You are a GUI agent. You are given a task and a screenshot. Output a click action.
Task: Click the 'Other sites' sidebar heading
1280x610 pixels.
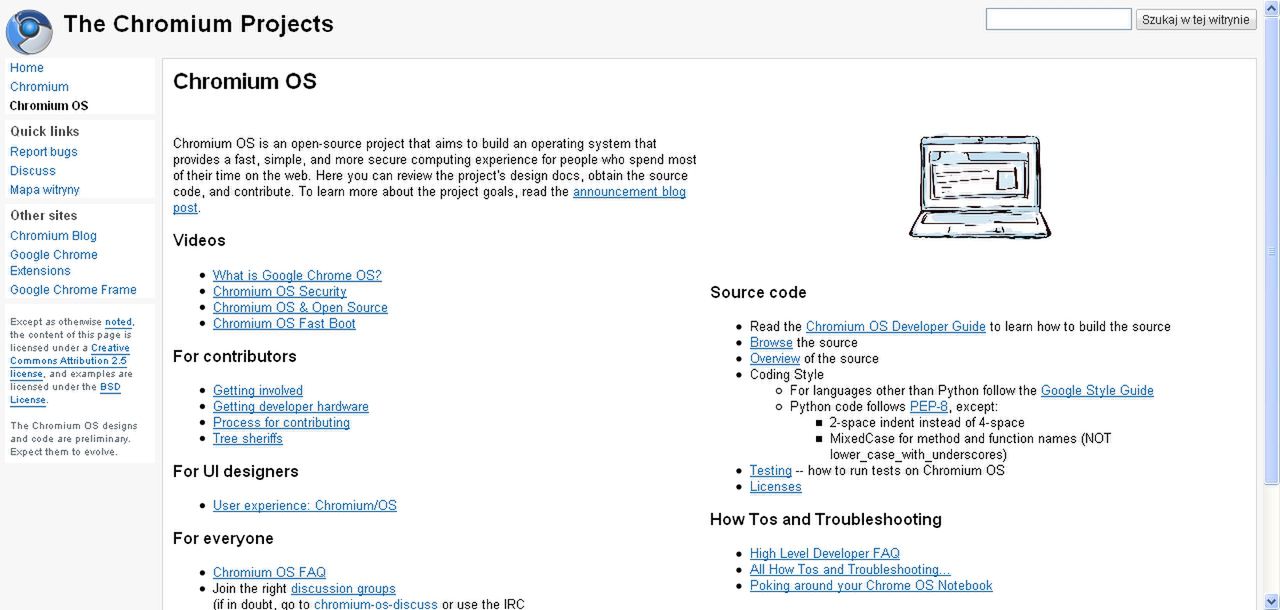(x=44, y=216)
